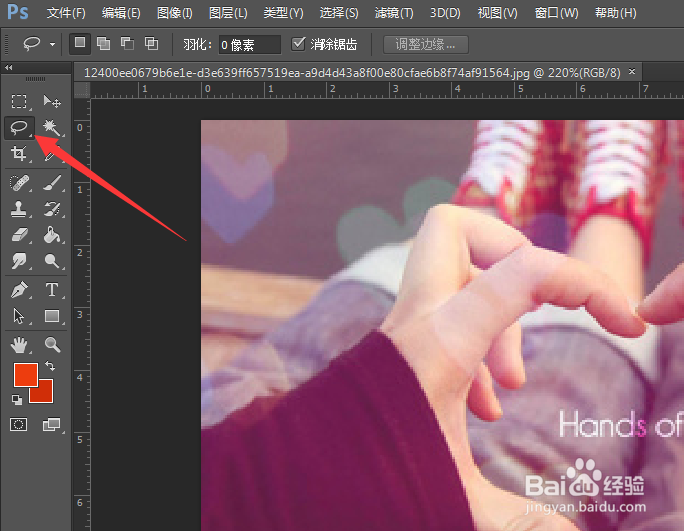Select the Zoom tool

52,345
